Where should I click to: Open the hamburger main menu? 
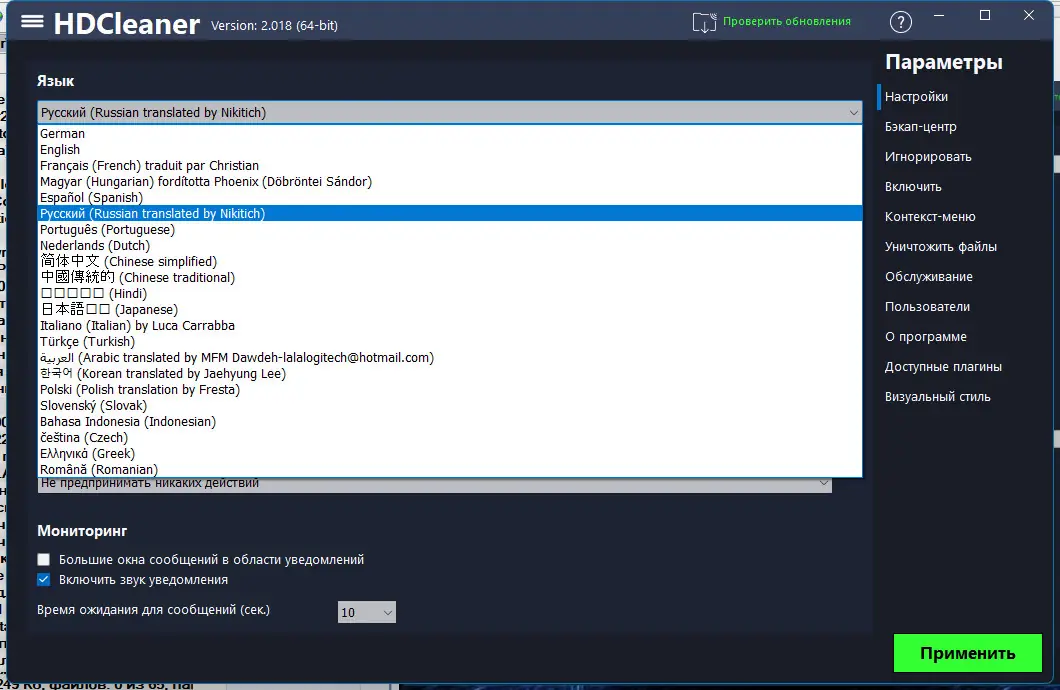tap(32, 22)
